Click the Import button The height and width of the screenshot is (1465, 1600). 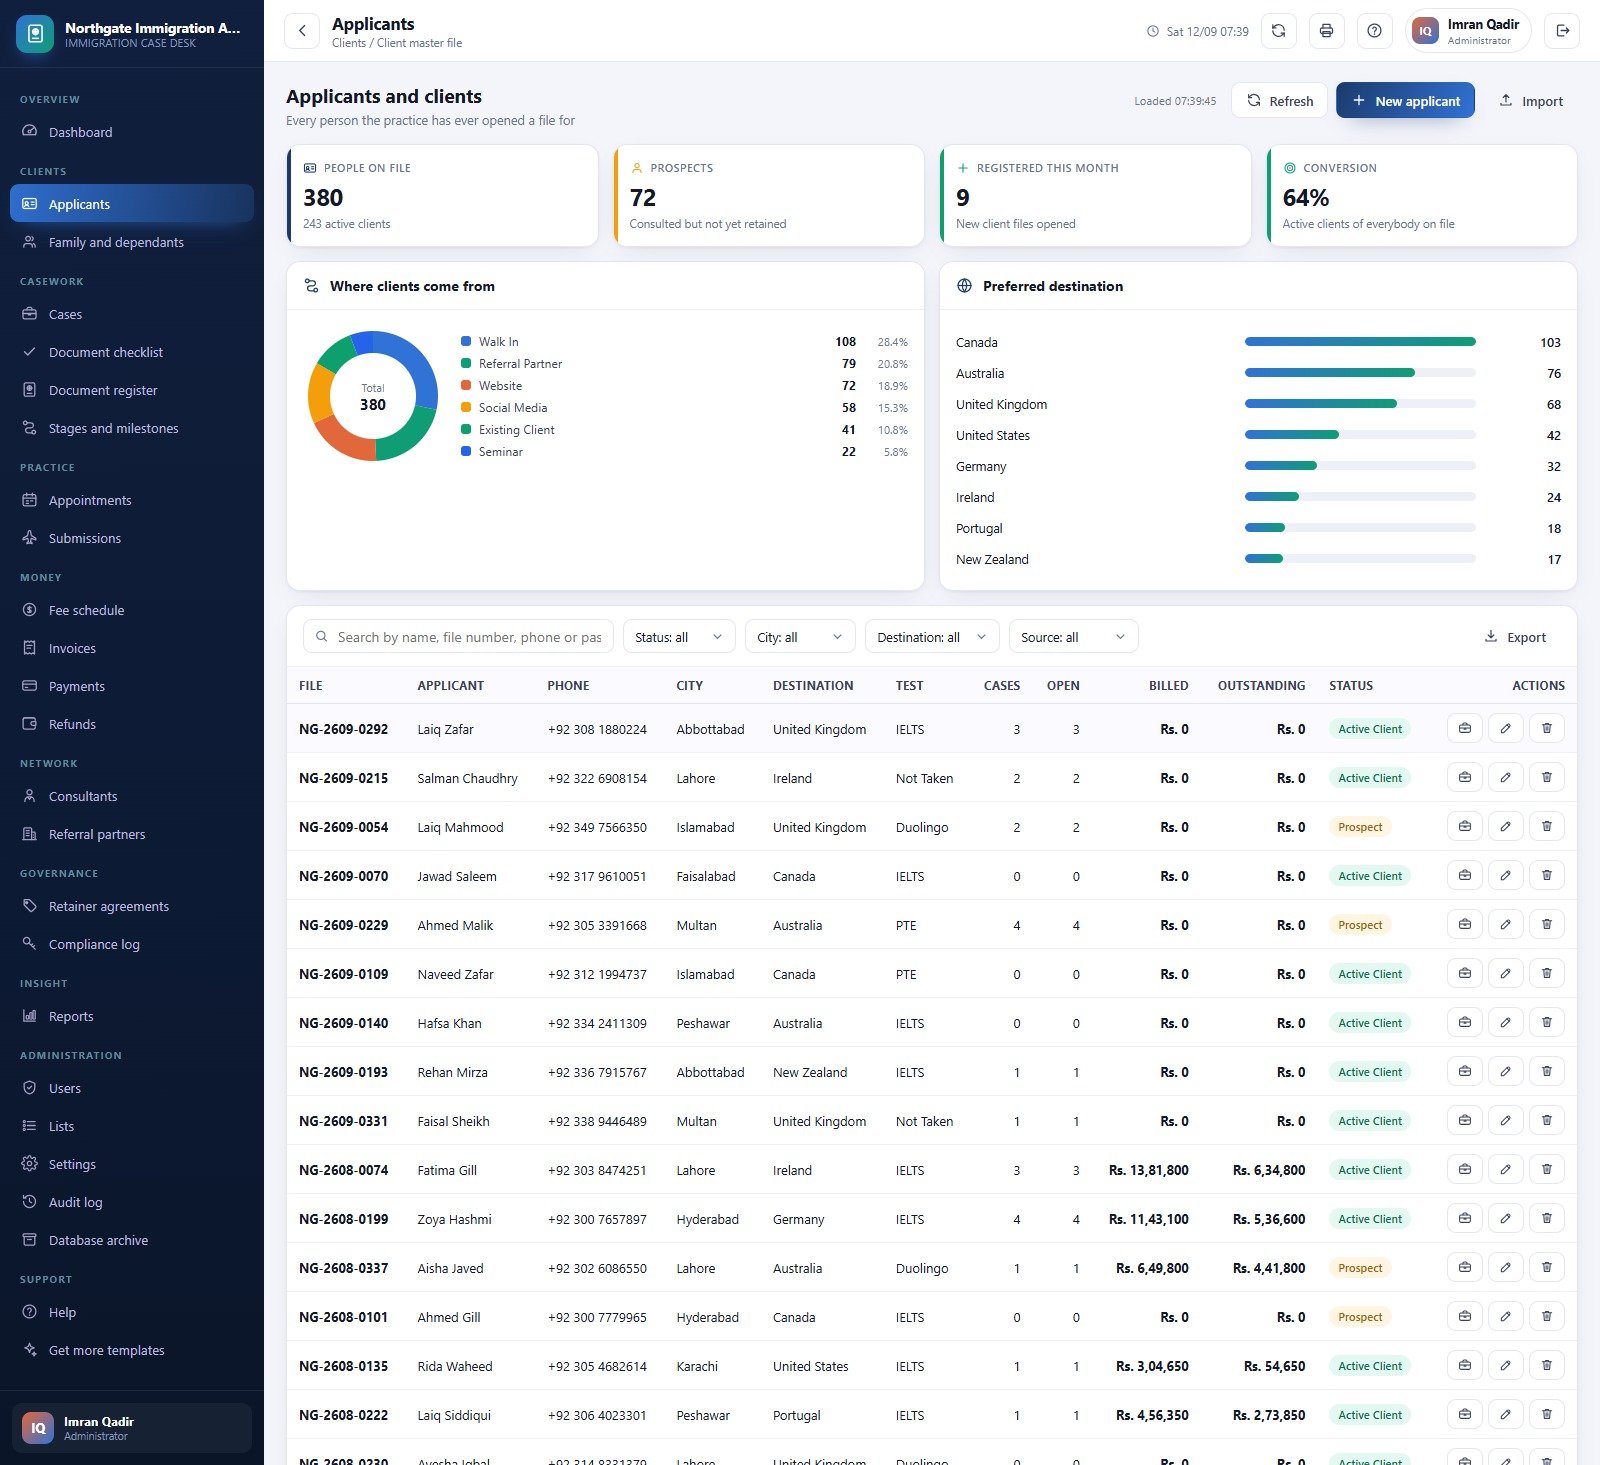point(1530,101)
